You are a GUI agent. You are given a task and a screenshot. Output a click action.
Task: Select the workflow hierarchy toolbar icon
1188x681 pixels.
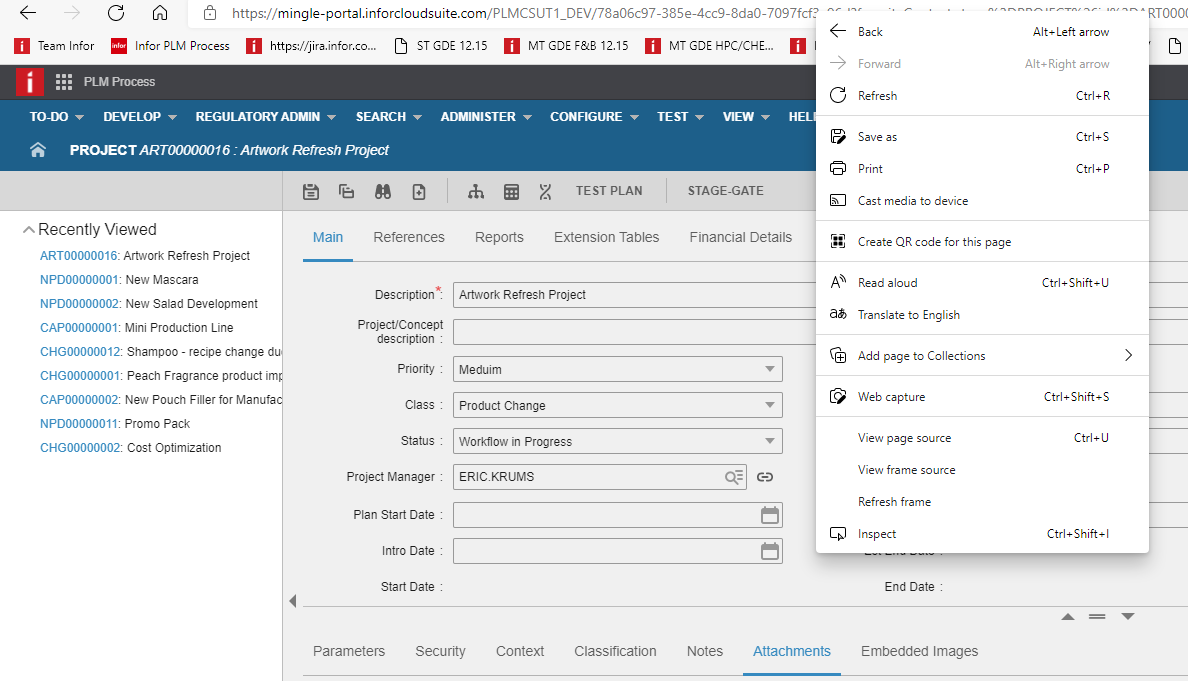coord(476,190)
